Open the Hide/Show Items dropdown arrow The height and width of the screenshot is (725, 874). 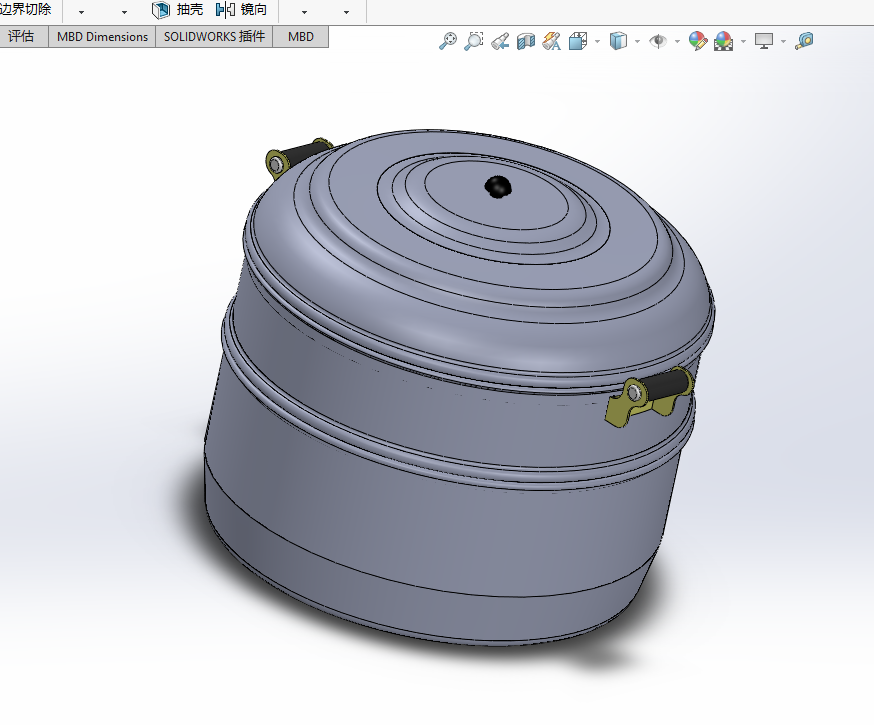pos(677,42)
